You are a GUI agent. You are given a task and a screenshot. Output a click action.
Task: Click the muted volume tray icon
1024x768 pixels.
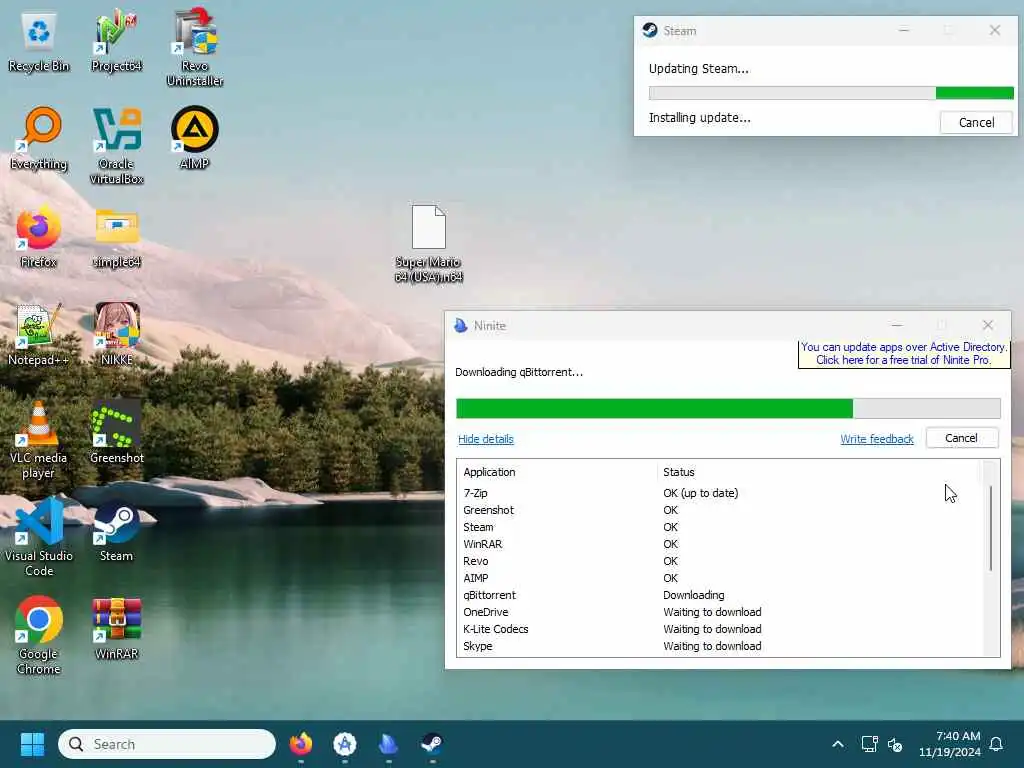click(895, 744)
